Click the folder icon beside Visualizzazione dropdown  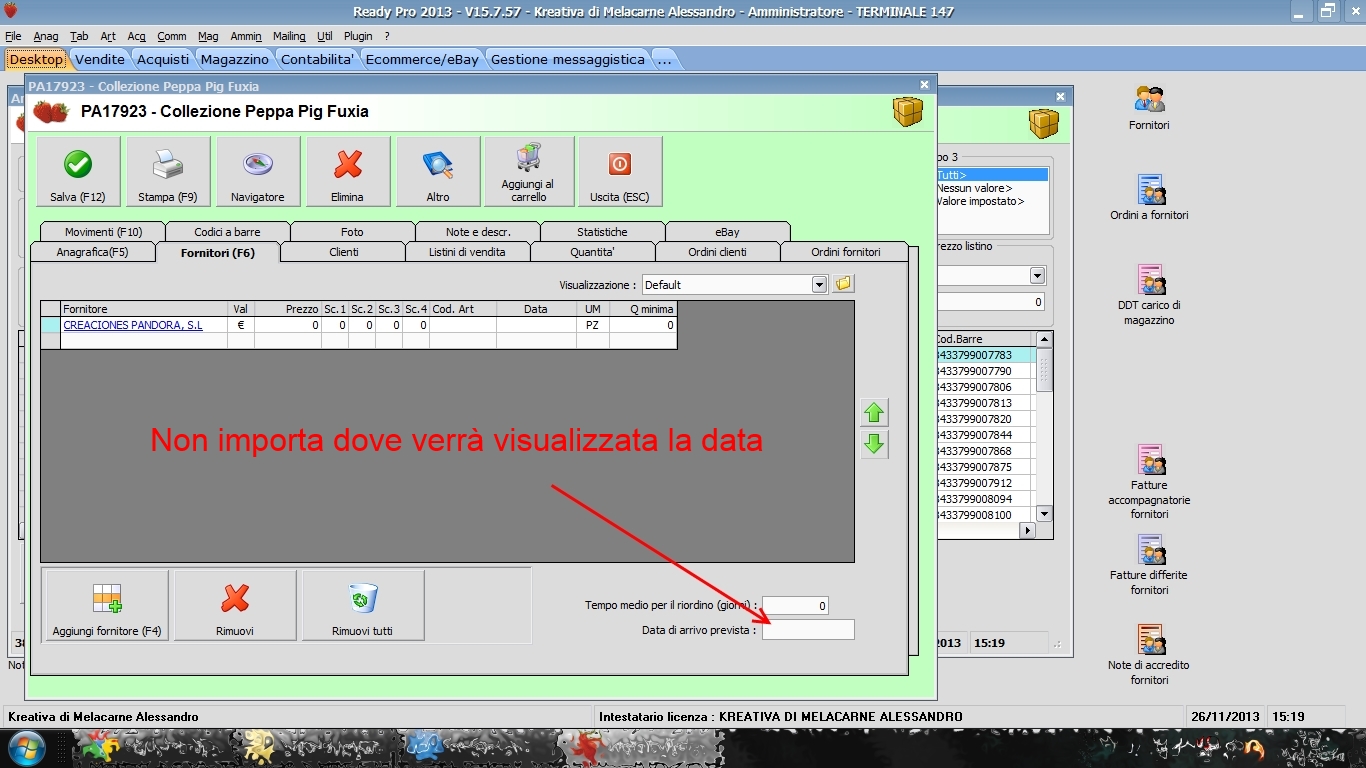[843, 284]
